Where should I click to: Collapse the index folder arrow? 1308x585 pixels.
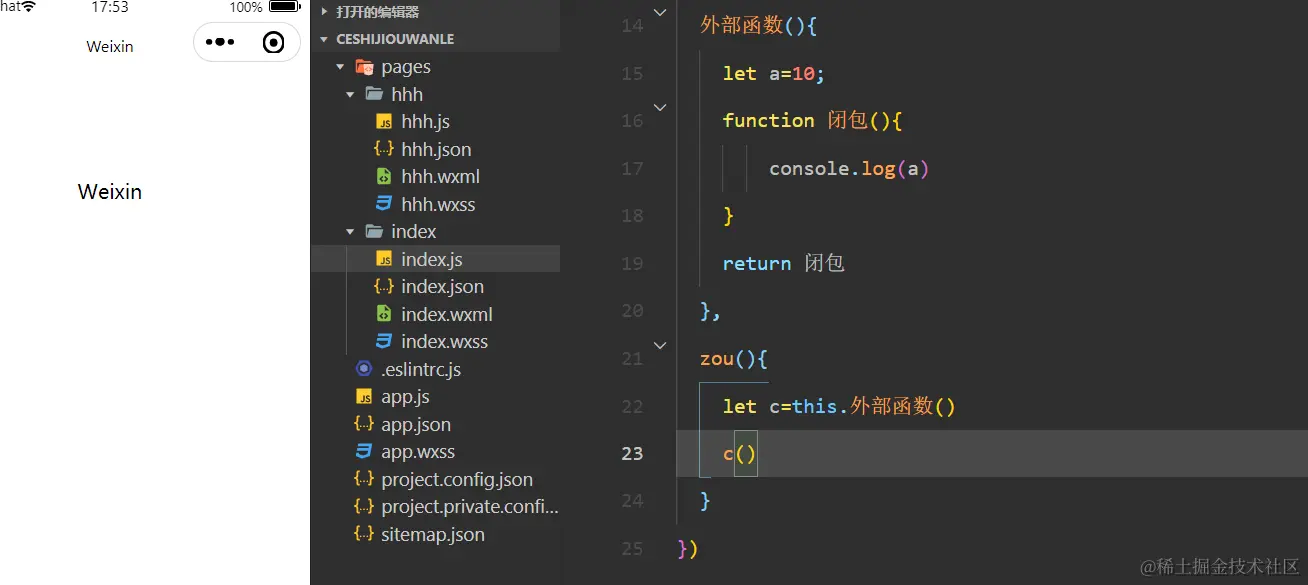tap(350, 231)
